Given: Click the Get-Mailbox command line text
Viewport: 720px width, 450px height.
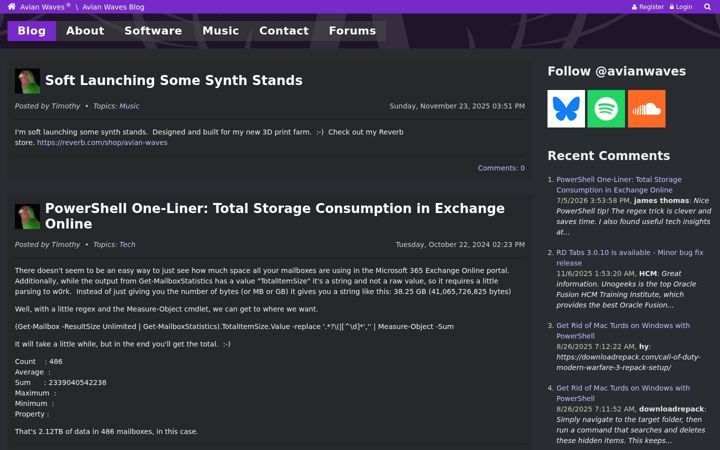Looking at the screenshot, I should (x=234, y=326).
